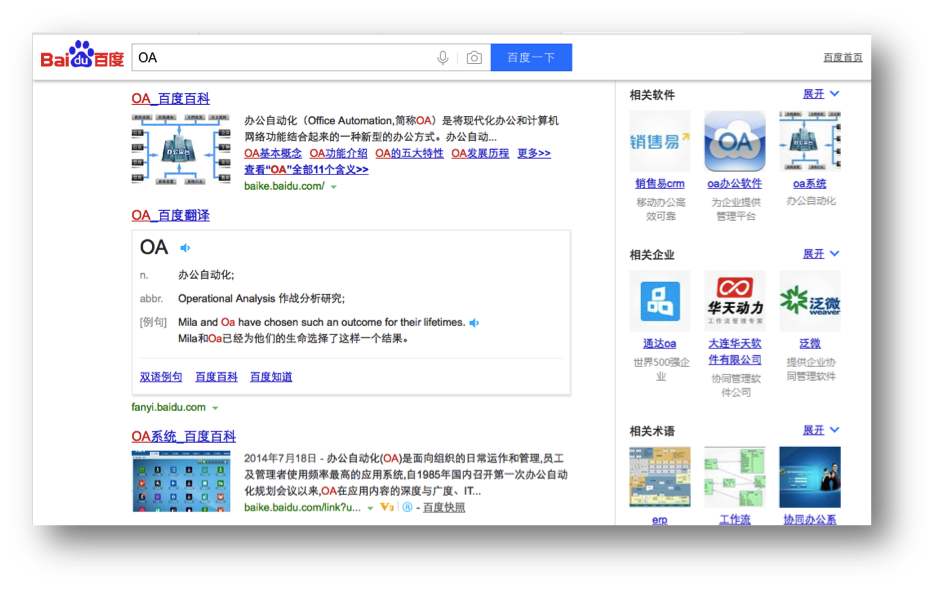Open 大连华天软件有限公司 link
The width and height of the screenshot is (936, 590).
click(735, 352)
